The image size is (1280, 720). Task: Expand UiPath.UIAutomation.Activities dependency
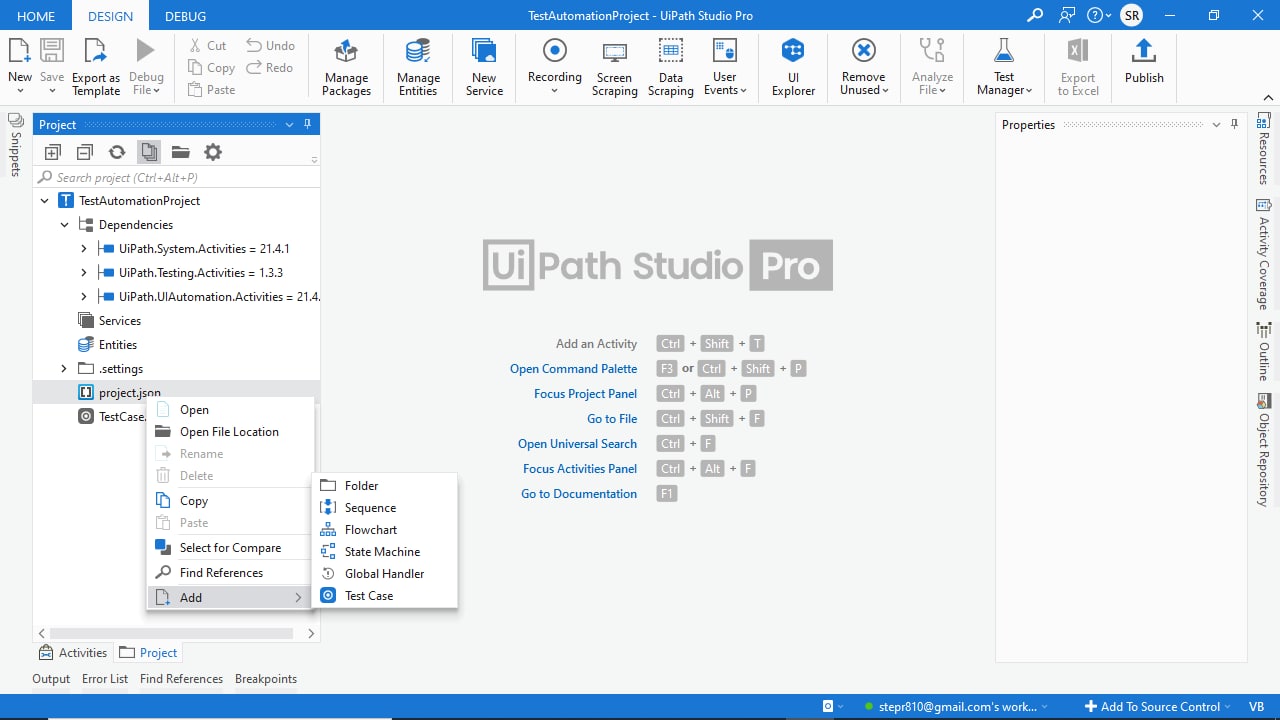(x=84, y=297)
